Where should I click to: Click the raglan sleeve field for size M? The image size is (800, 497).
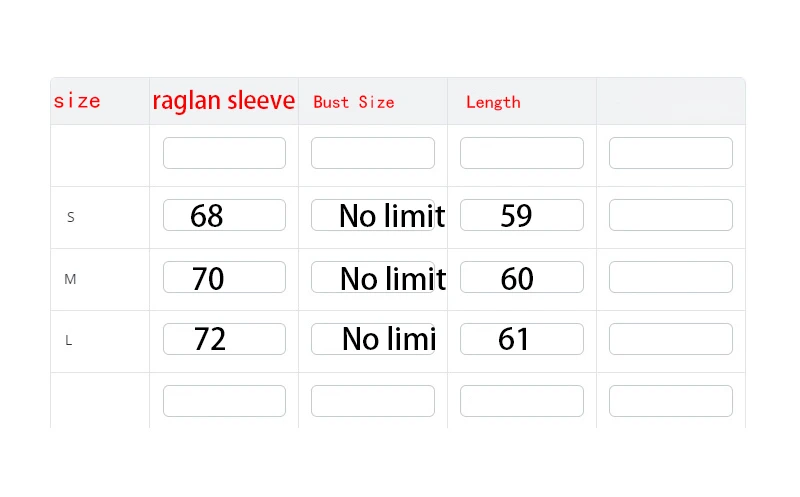pyautogui.click(x=224, y=277)
